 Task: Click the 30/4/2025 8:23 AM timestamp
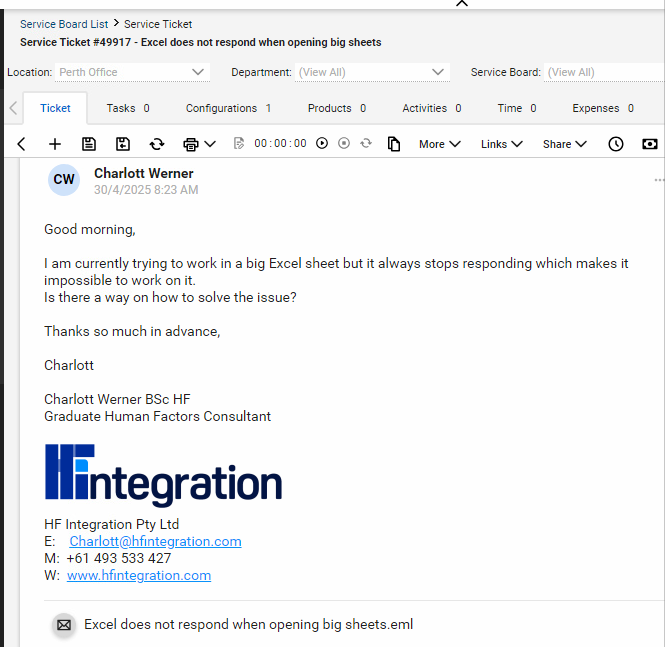(146, 190)
